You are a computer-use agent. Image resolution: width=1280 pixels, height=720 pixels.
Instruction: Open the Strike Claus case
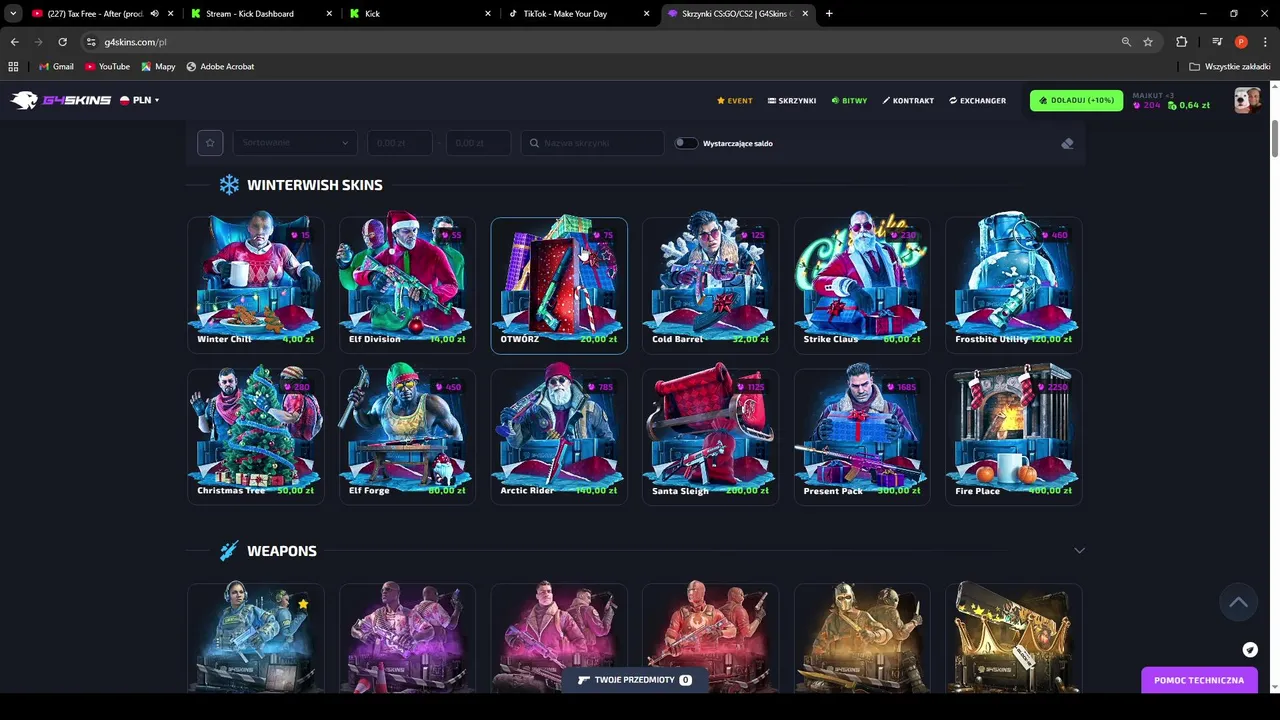point(862,285)
